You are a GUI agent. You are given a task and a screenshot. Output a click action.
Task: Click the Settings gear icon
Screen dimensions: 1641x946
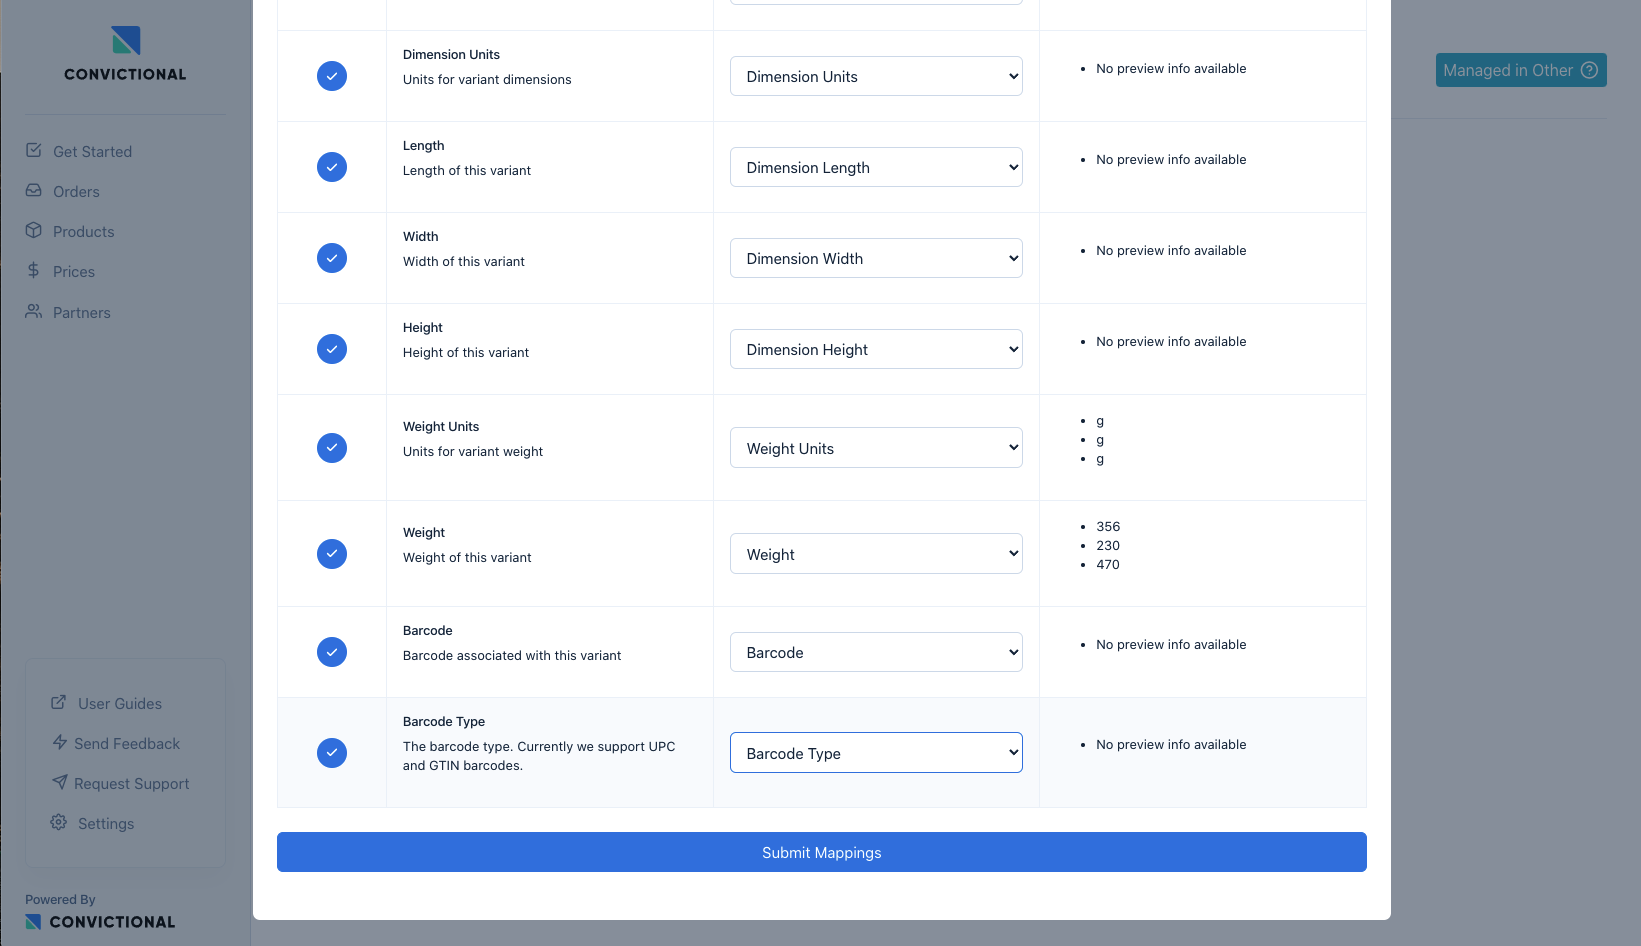[x=59, y=822]
